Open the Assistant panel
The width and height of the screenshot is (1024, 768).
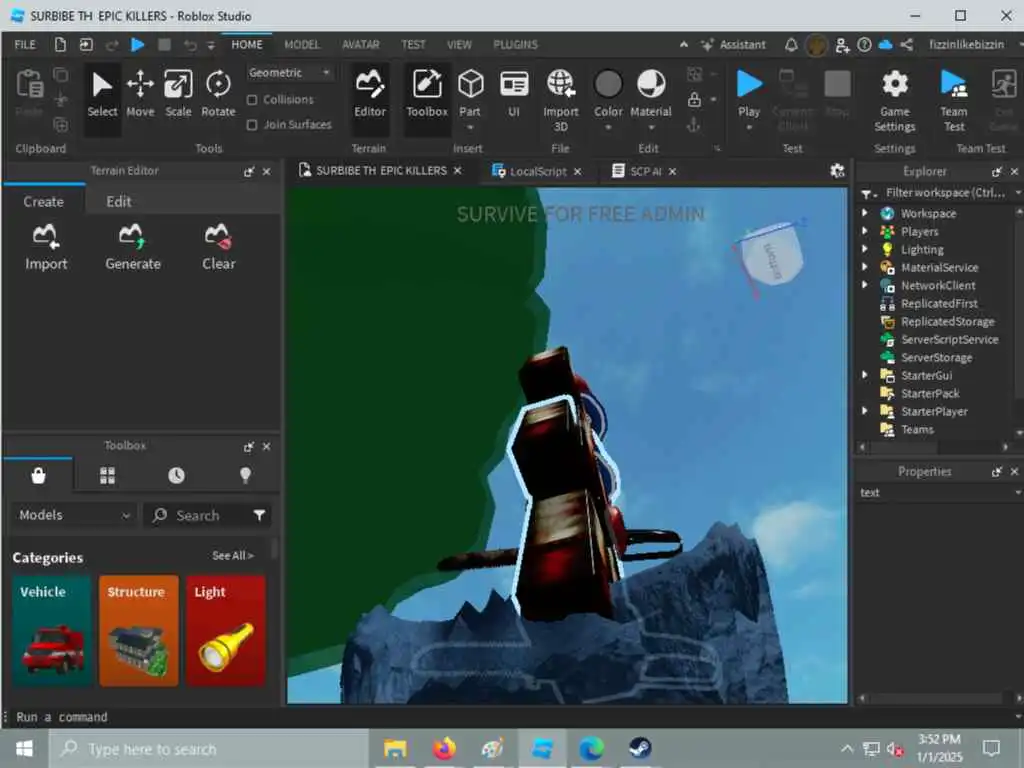[x=733, y=44]
